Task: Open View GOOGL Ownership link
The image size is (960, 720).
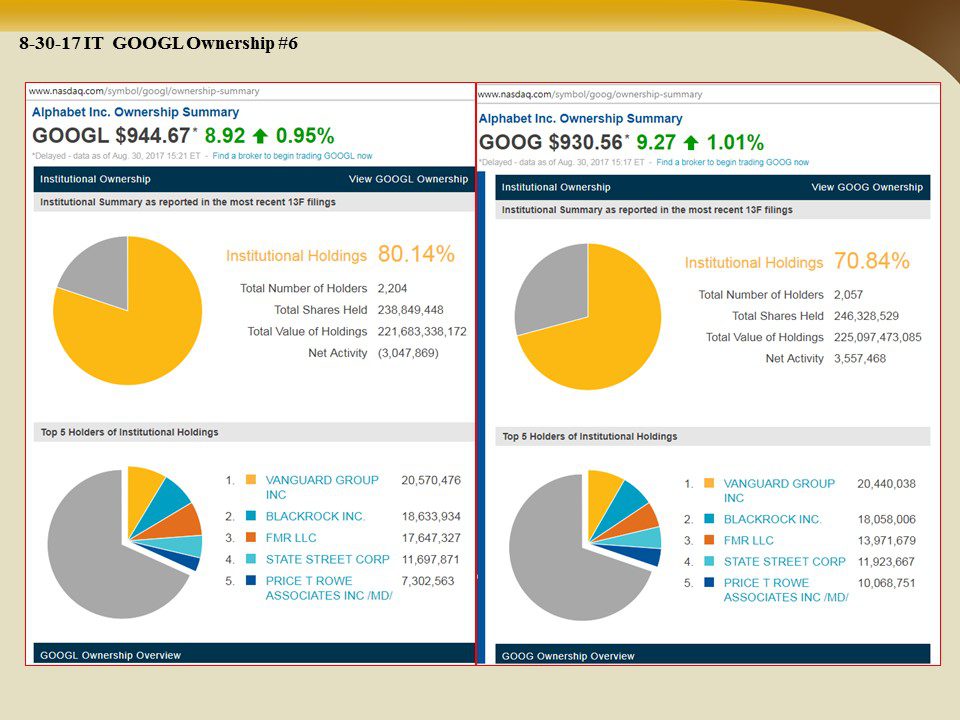Action: point(408,179)
